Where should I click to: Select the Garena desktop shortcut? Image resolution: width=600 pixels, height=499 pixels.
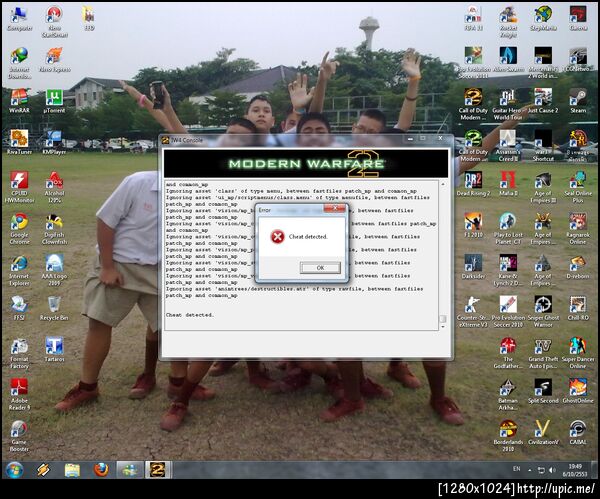(578, 18)
